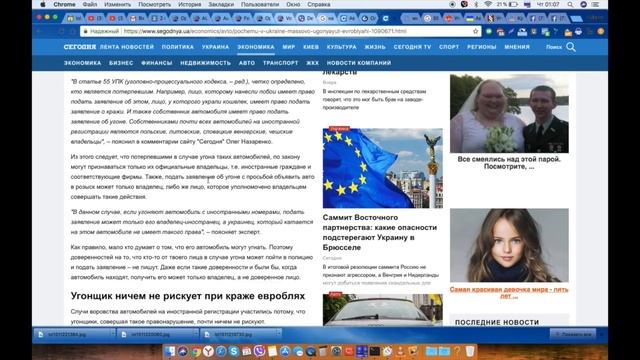Open the first downloaded jpg in the downloads bar
The image size is (640, 360).
[x=67, y=334]
